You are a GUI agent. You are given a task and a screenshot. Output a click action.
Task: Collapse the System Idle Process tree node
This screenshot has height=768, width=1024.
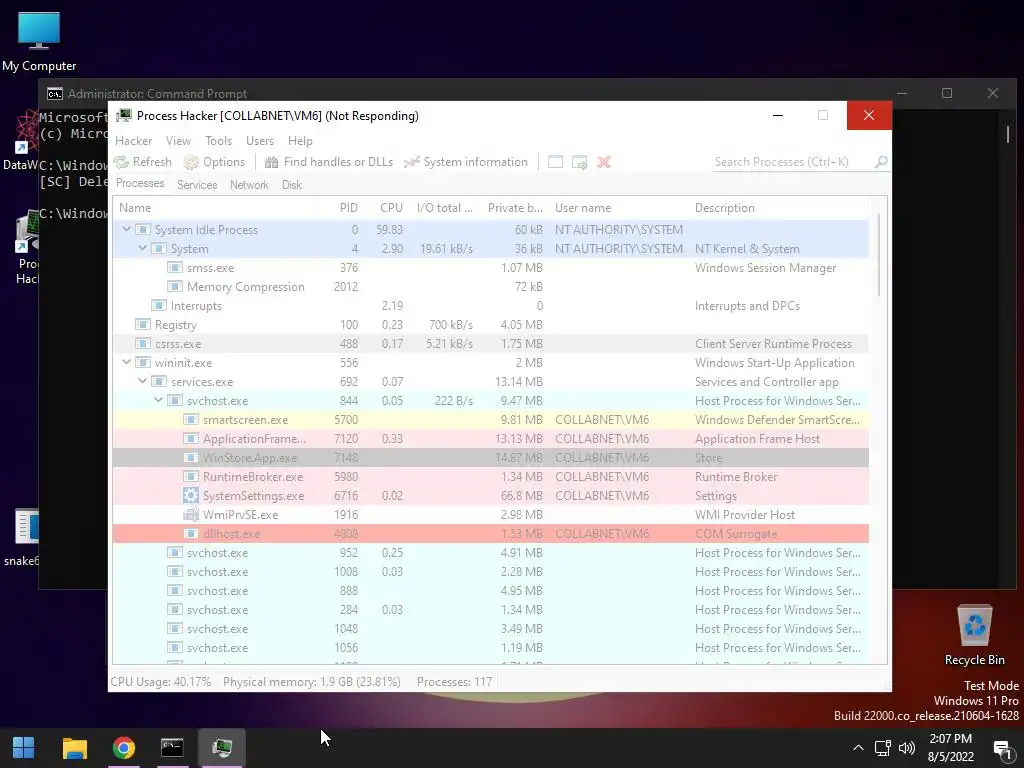tap(127, 229)
